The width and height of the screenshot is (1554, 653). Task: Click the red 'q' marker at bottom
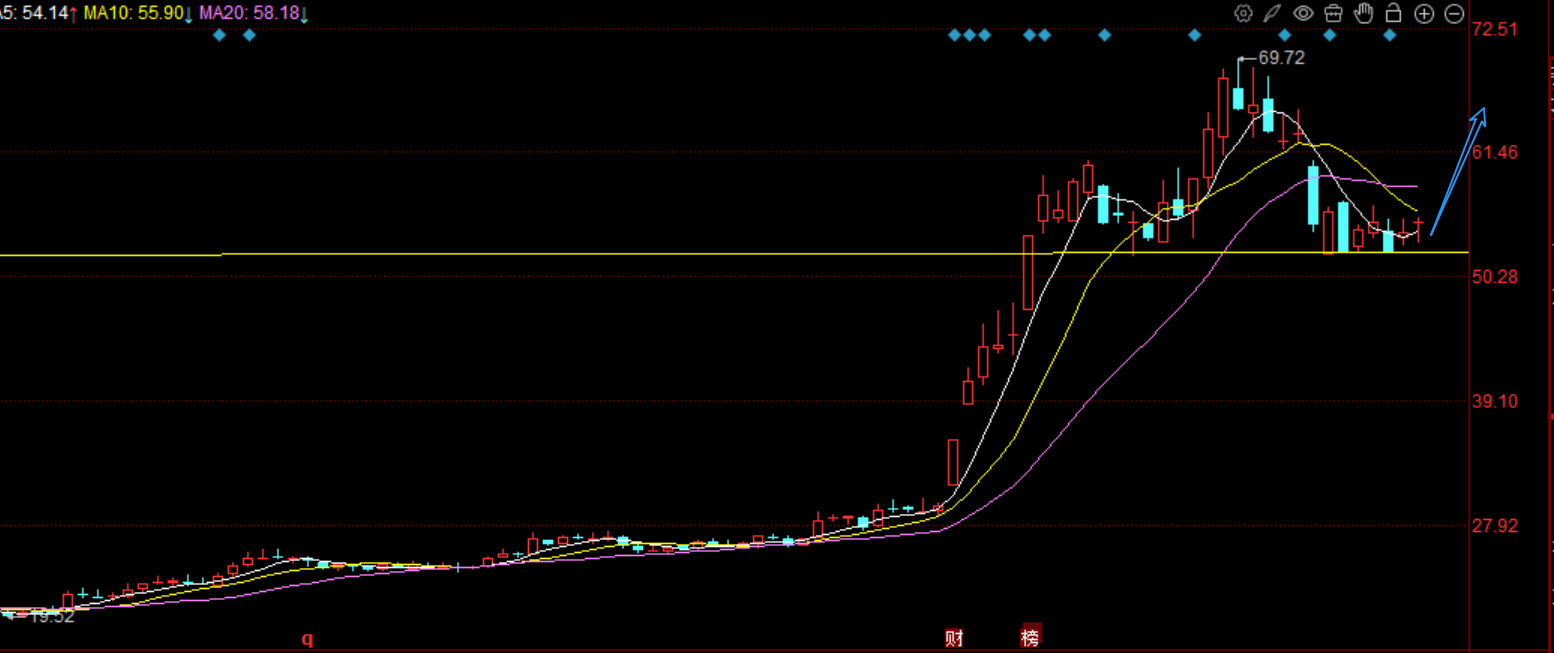(308, 638)
